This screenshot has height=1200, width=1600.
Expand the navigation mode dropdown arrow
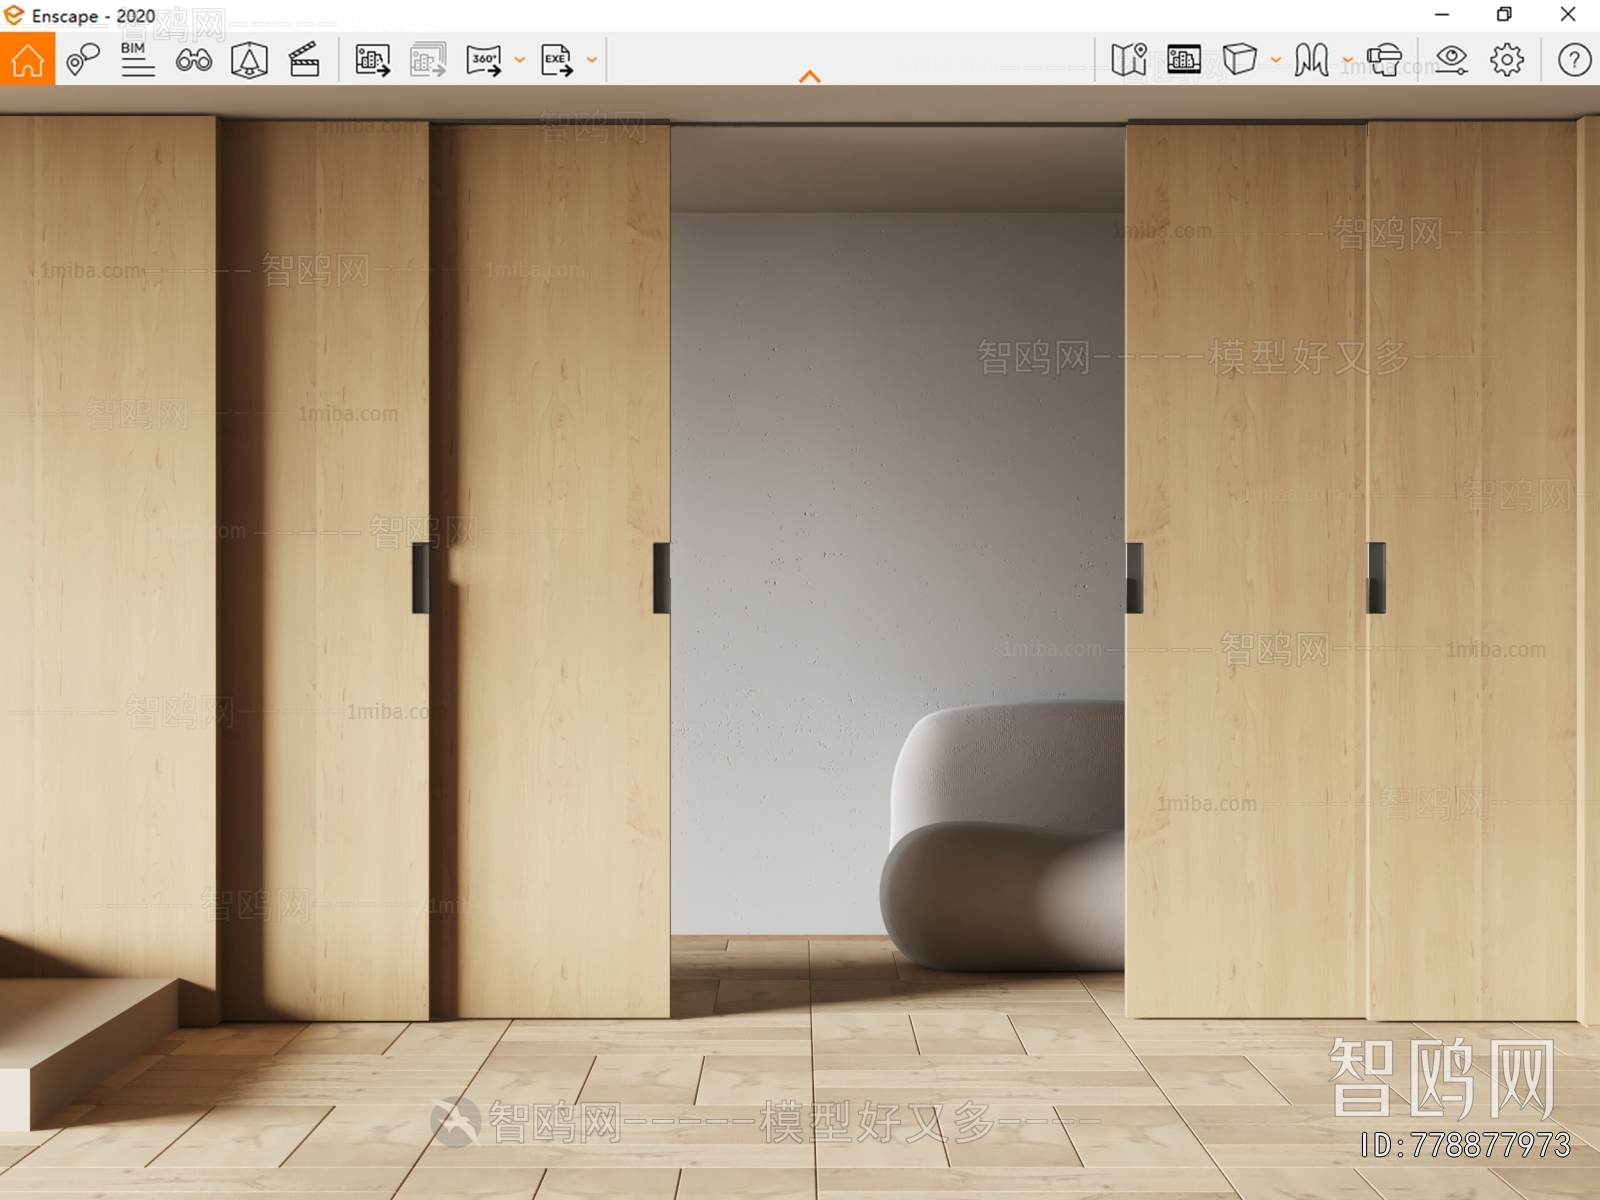[1348, 60]
